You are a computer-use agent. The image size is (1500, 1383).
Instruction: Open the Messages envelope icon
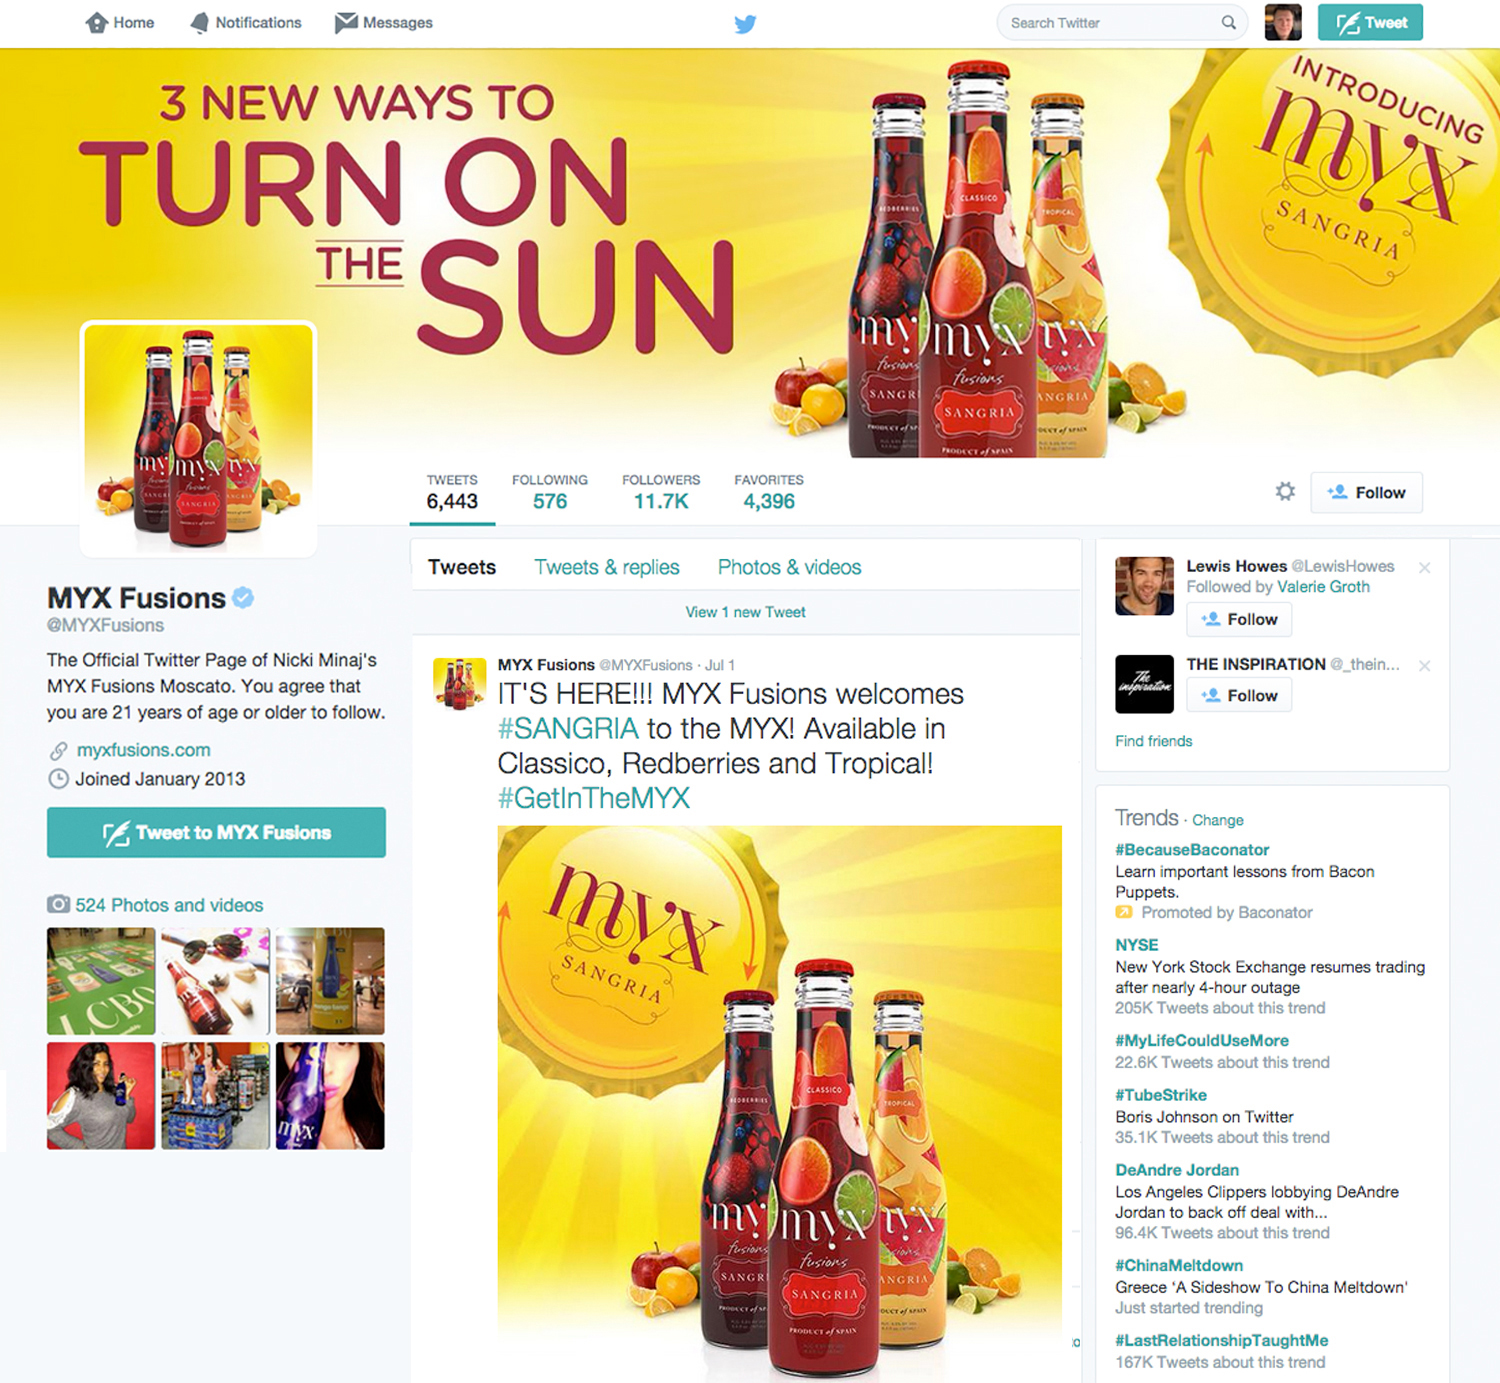pyautogui.click(x=346, y=23)
